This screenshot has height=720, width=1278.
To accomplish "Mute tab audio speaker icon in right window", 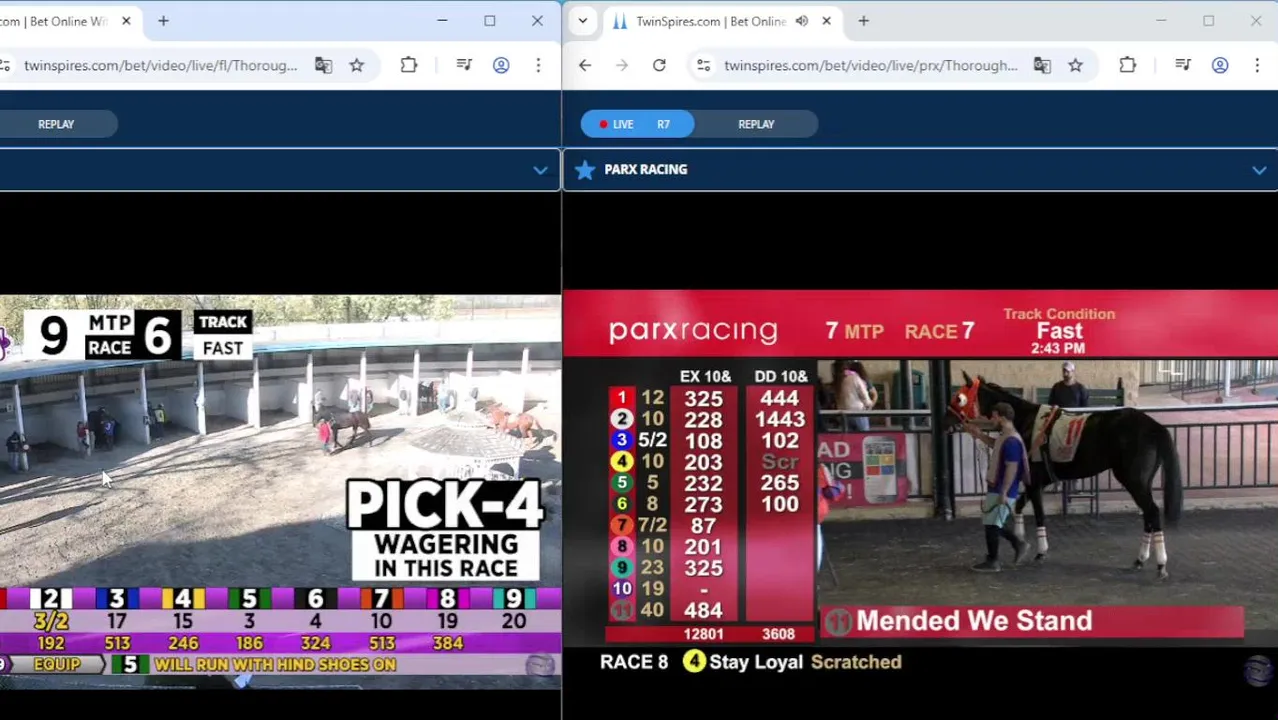I will tap(802, 21).
